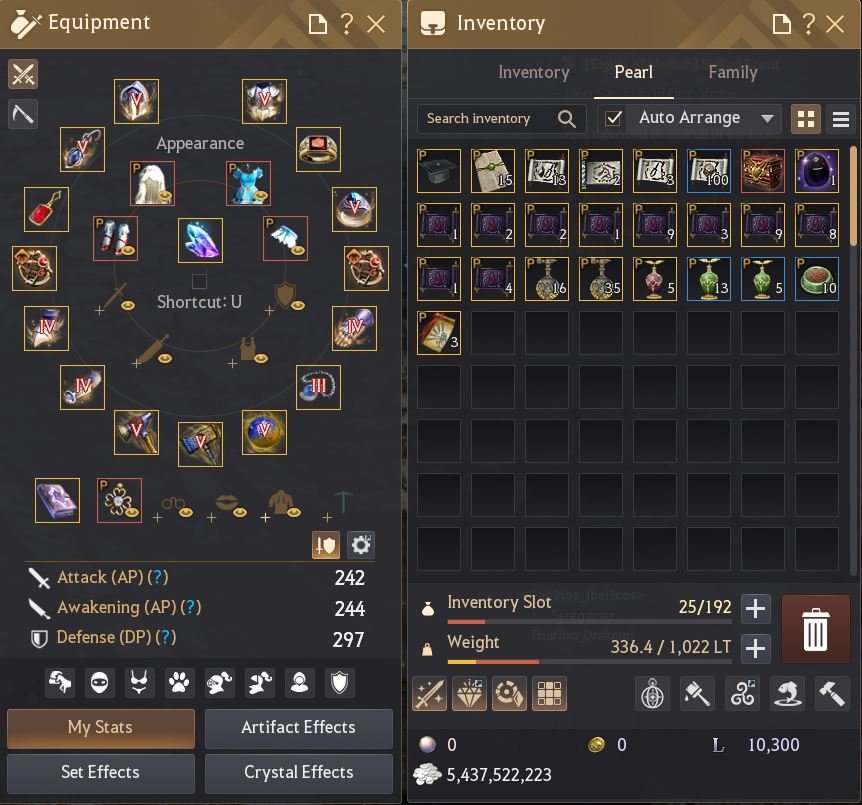Select the black egg Pearl item
Screen dimensions: 862x805
coord(816,170)
